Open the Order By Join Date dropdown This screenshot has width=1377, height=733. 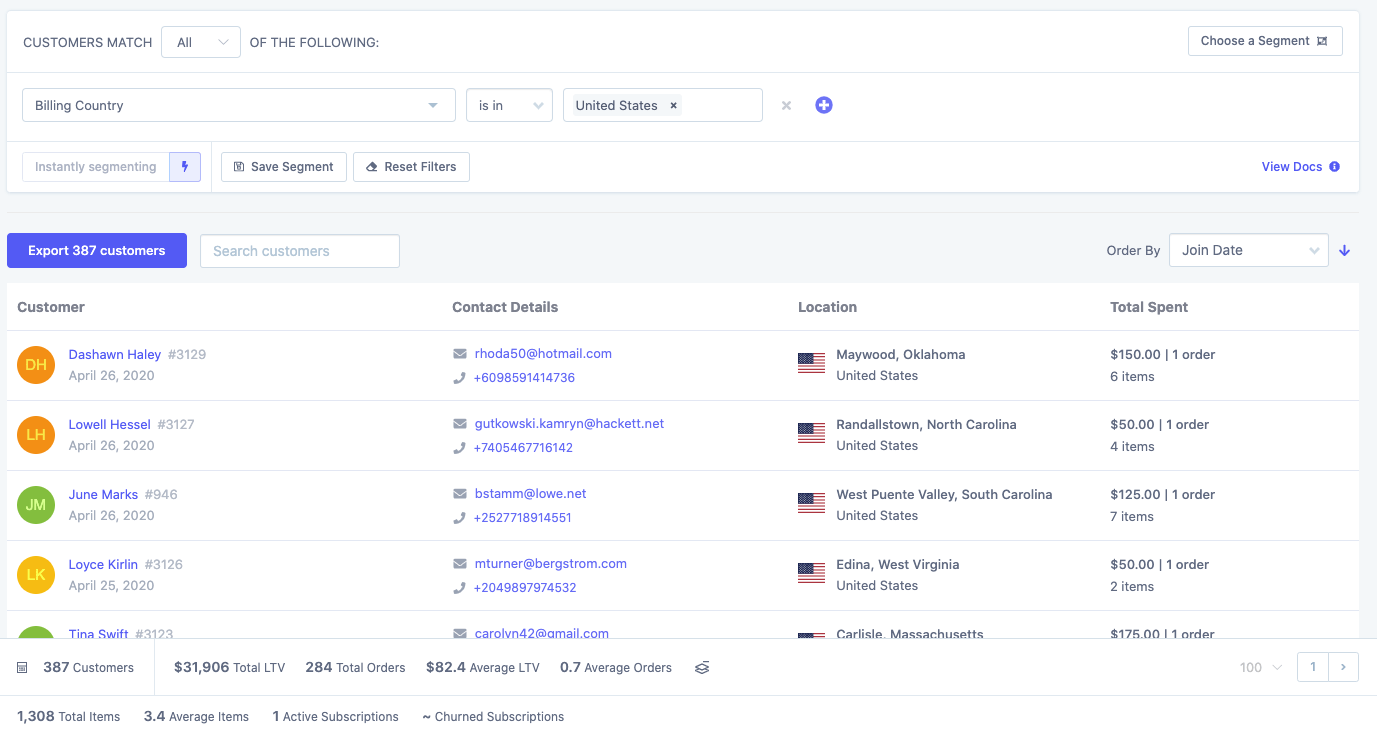[x=1248, y=251]
